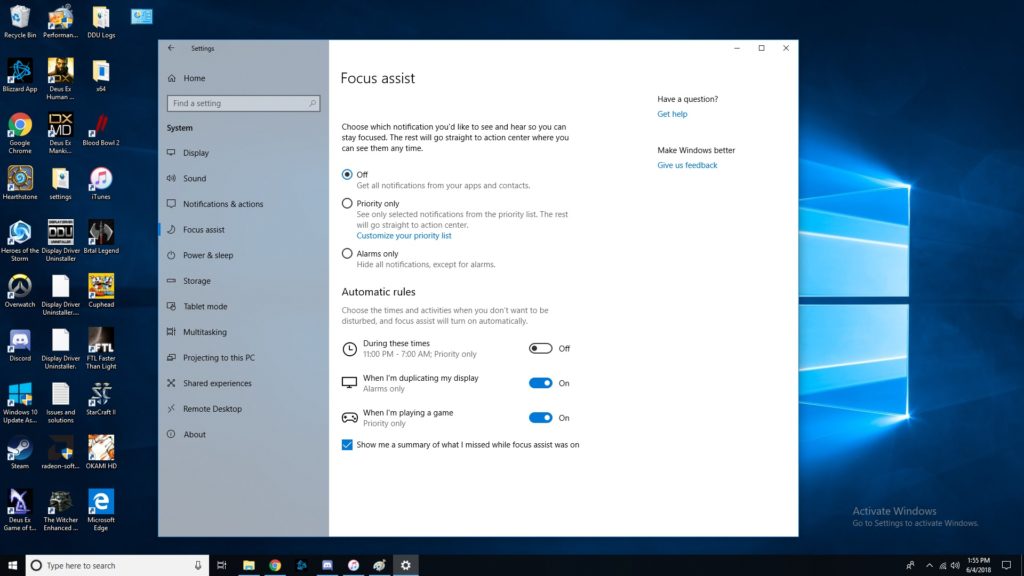Click the Find a setting search box
Screen dimensions: 1024x576
coord(243,103)
